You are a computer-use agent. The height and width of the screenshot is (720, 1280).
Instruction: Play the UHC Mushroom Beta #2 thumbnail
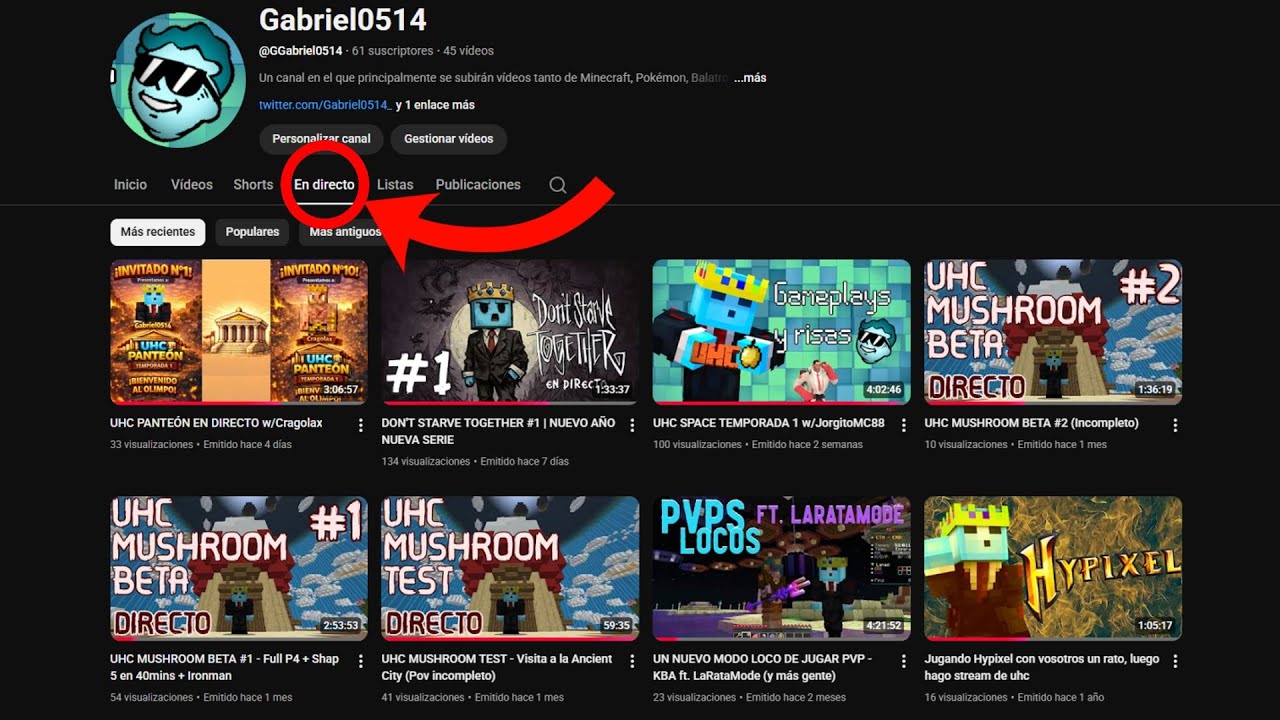1053,332
